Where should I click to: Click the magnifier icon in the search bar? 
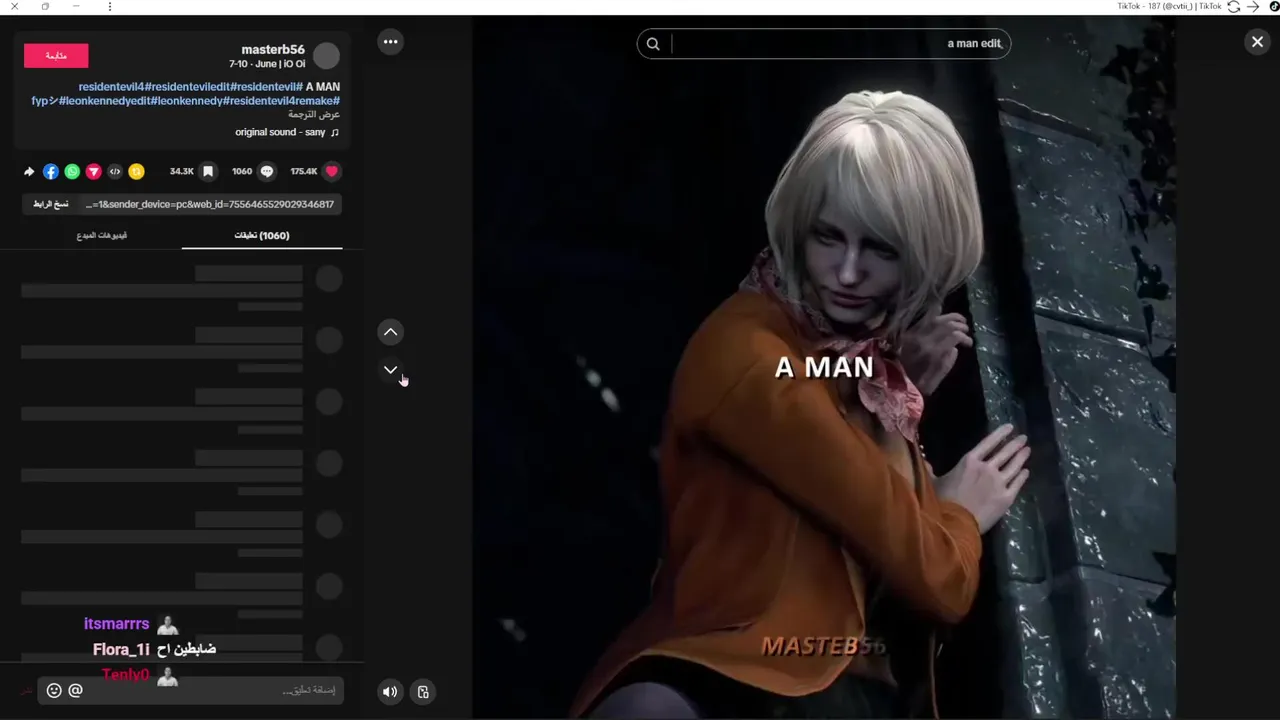(x=653, y=44)
